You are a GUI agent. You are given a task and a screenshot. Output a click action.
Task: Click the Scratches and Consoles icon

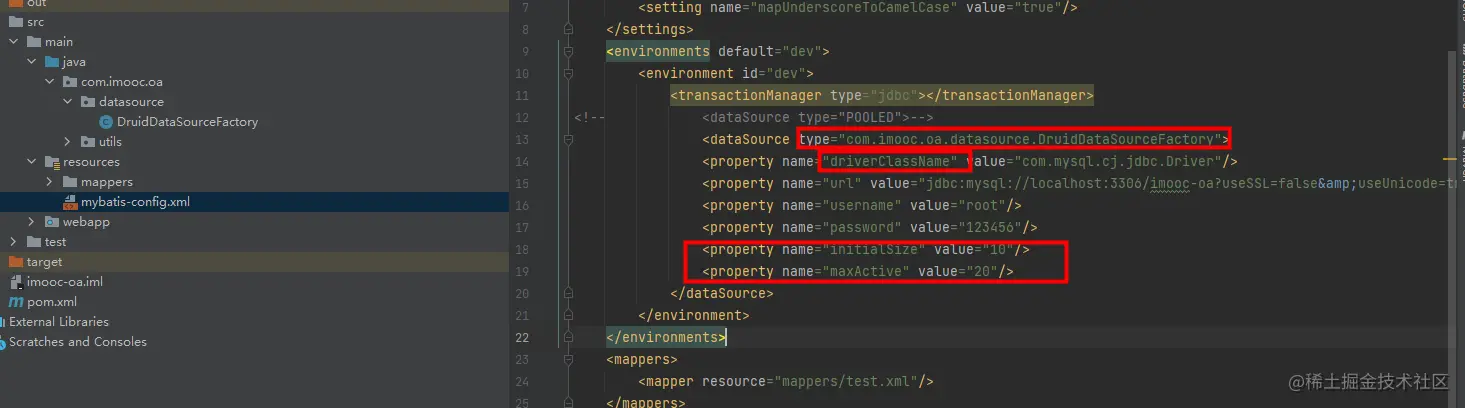(x=3, y=342)
